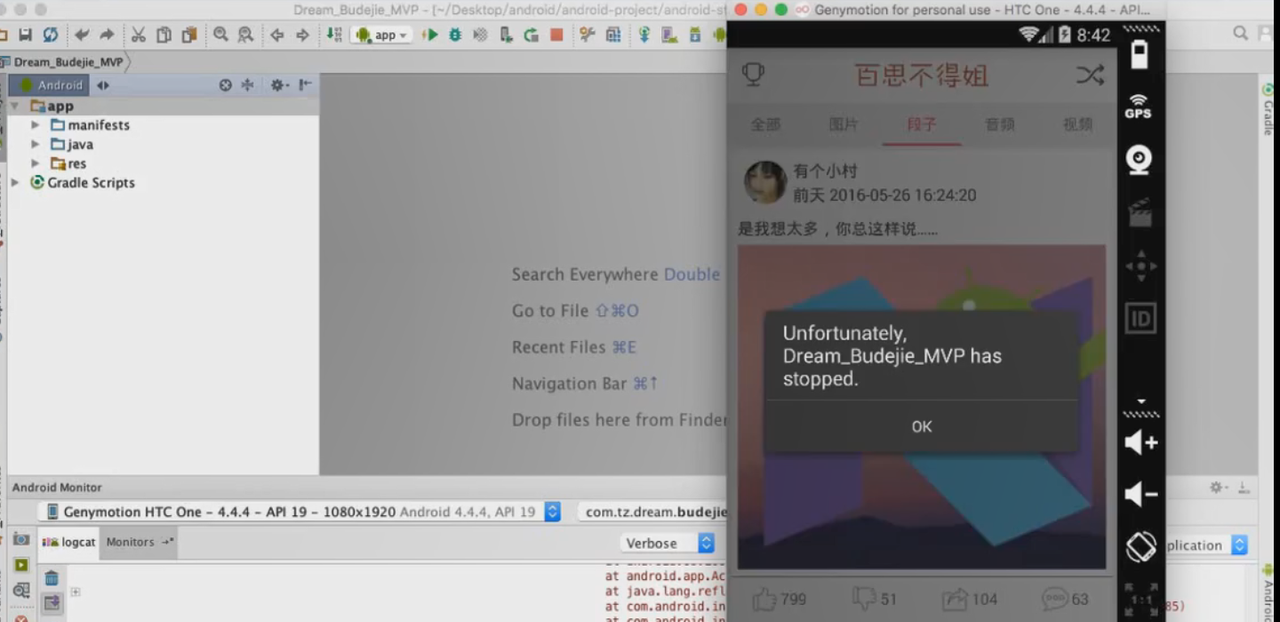The width and height of the screenshot is (1280, 622).
Task: Open project panel settings gear
Action: click(x=279, y=85)
